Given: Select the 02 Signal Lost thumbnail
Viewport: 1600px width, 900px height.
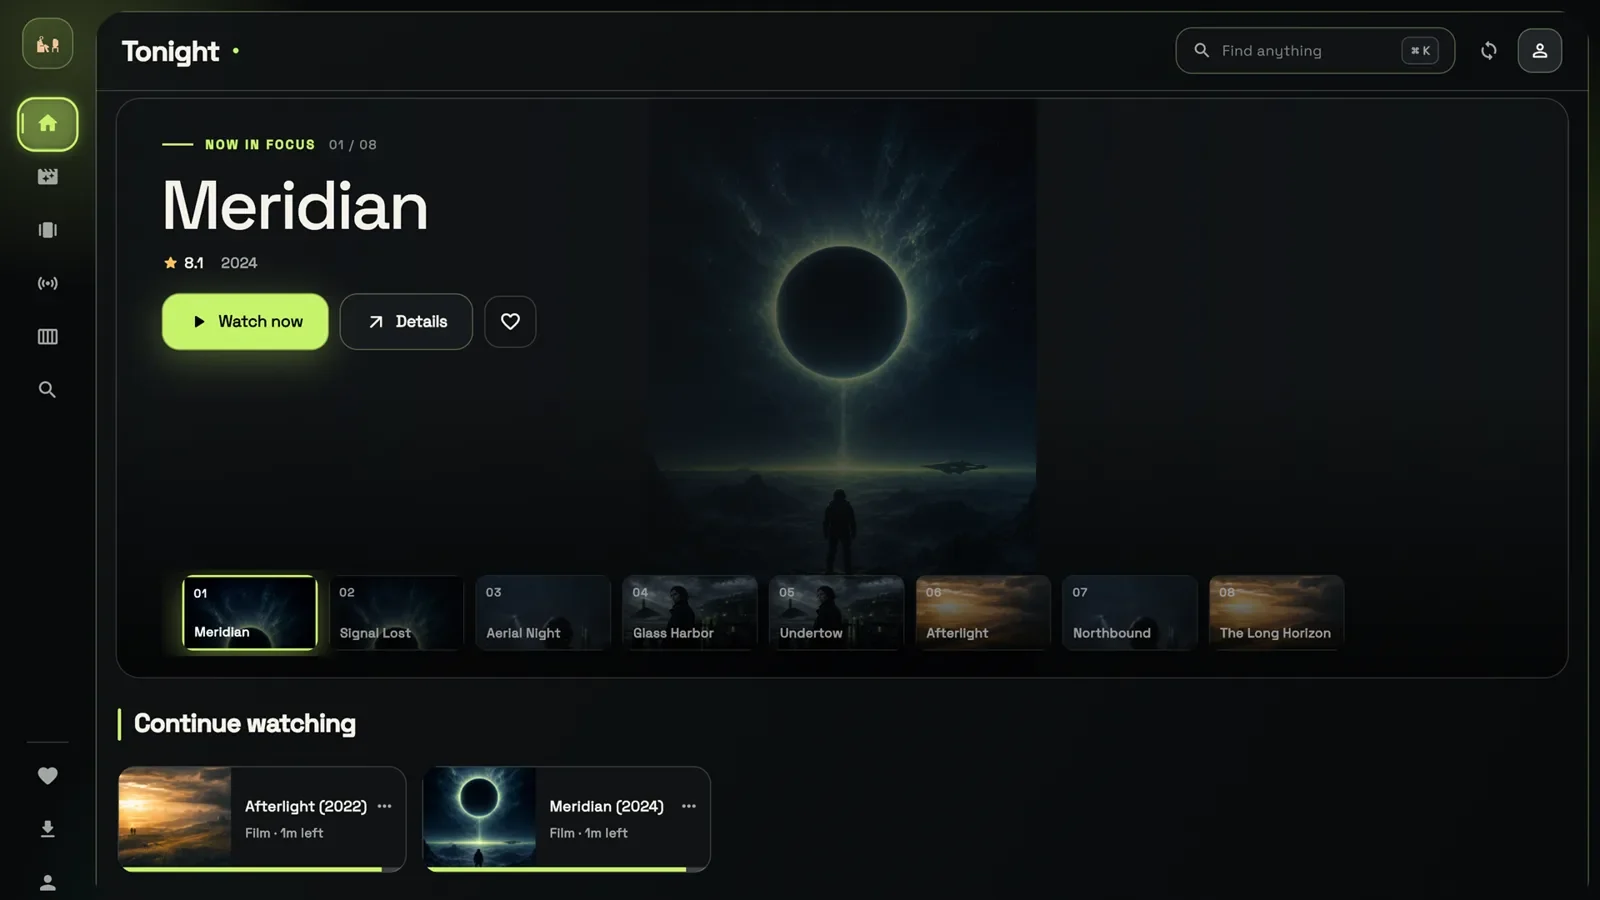Looking at the screenshot, I should [396, 613].
